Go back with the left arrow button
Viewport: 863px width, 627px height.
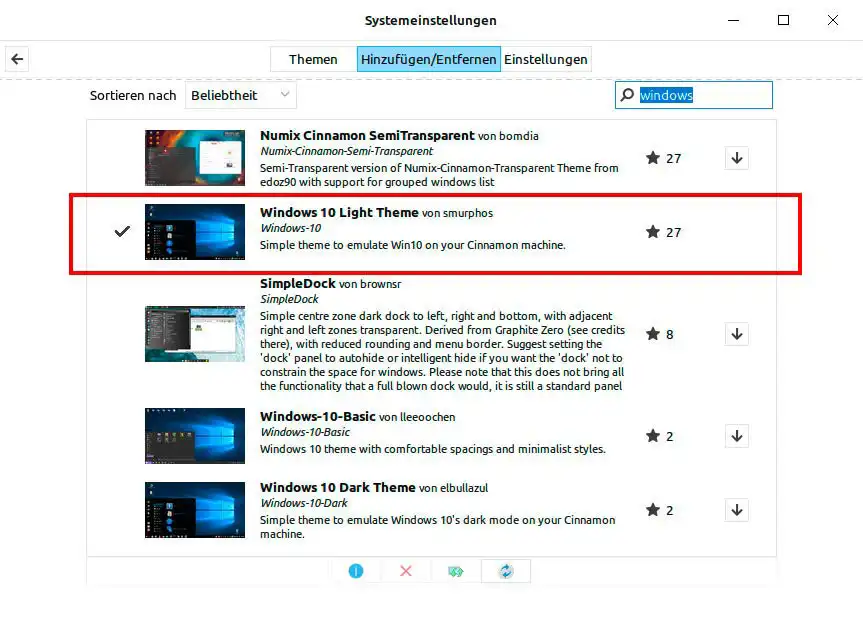[17, 59]
